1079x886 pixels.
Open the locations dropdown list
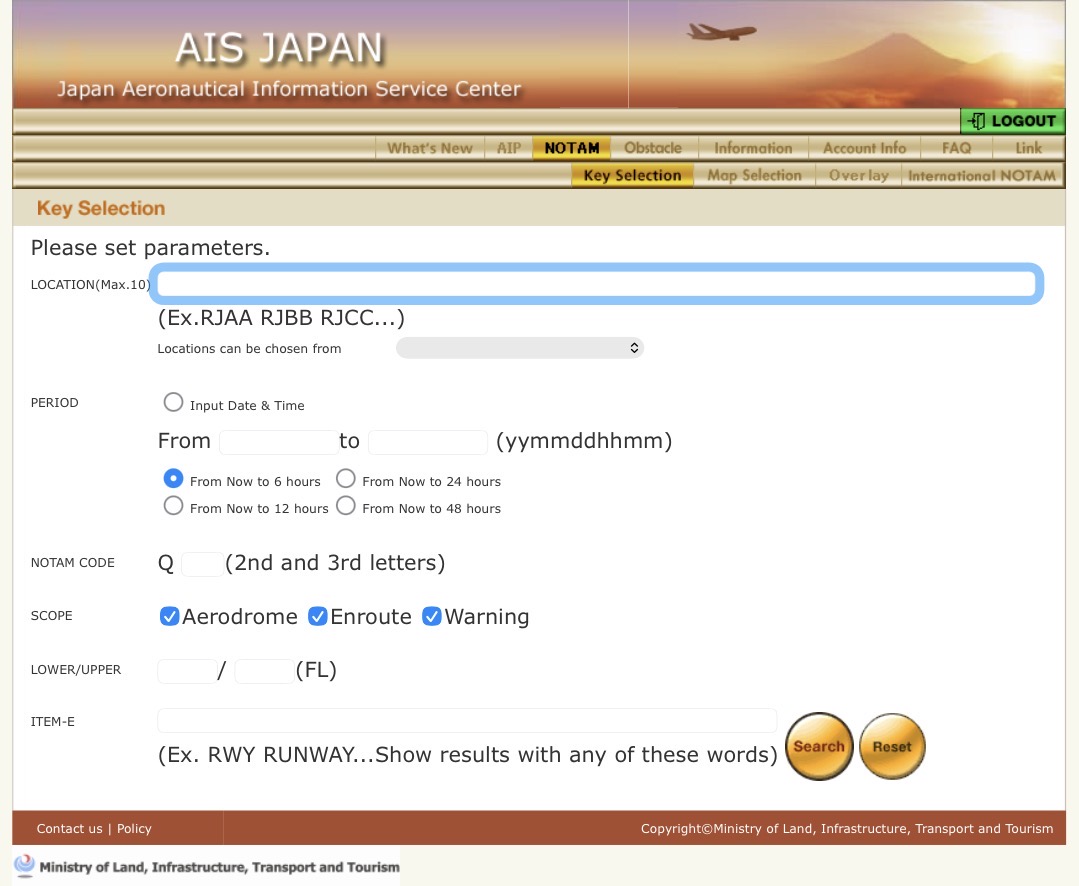(x=519, y=347)
